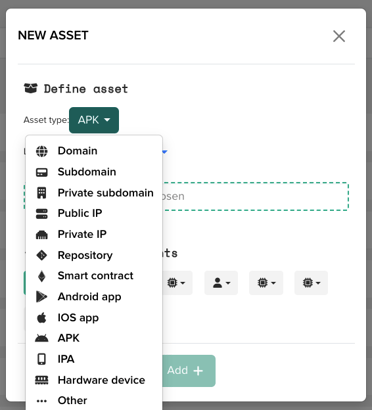Click the dashed file chooser field

pyautogui.click(x=187, y=196)
